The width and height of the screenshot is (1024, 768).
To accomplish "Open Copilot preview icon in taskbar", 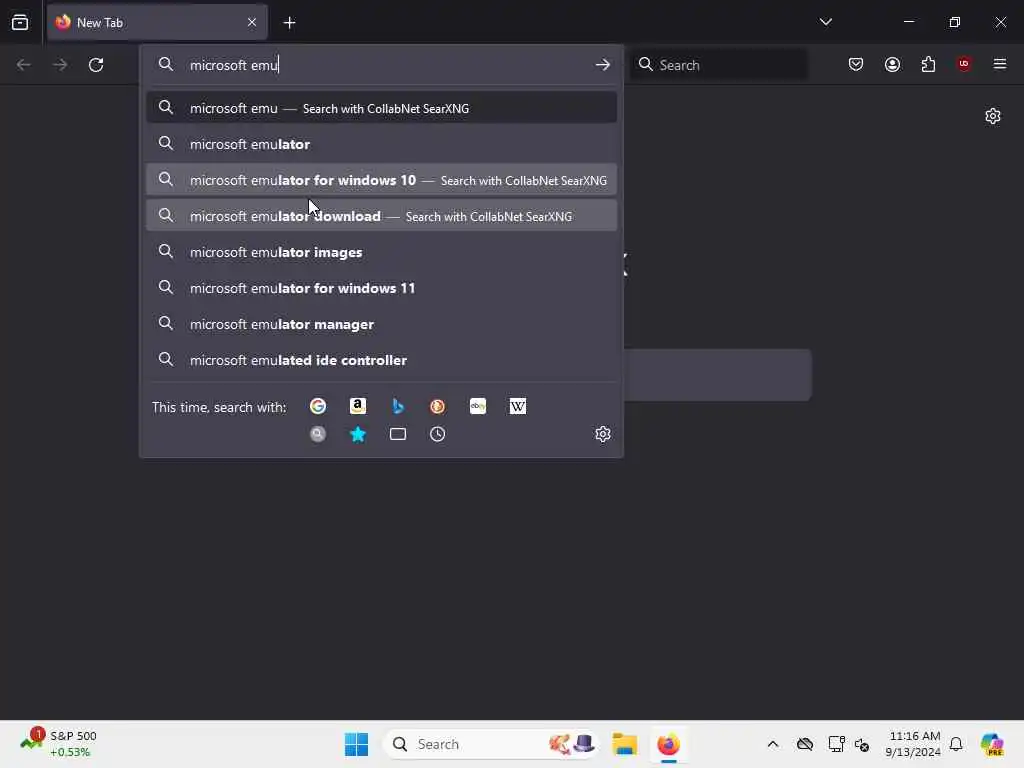I will coord(991,744).
